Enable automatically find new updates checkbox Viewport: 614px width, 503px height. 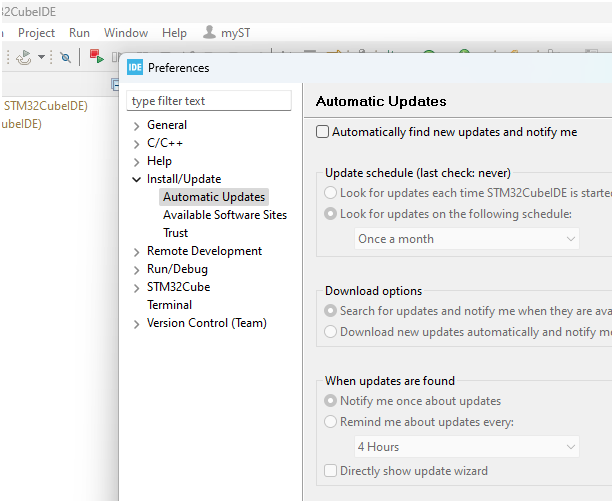[x=322, y=132]
